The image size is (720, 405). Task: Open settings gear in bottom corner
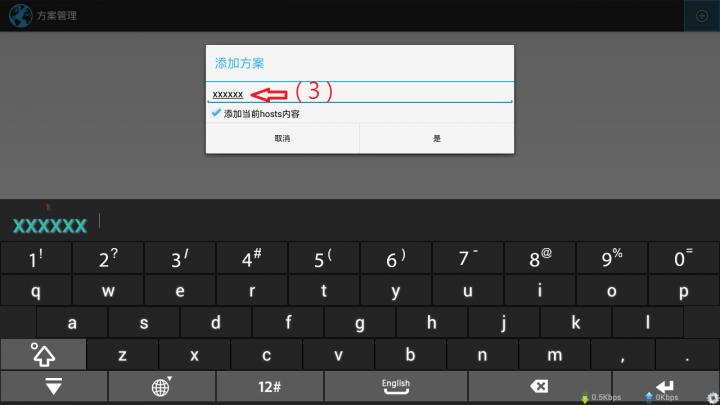point(713,398)
